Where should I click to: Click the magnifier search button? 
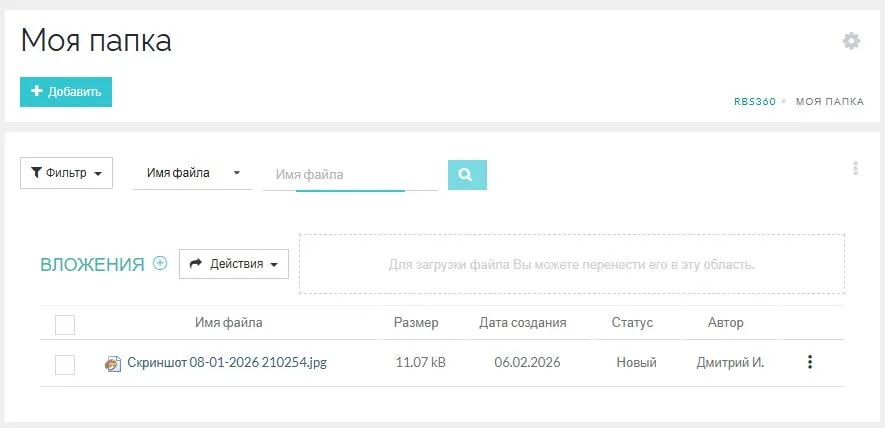tap(466, 174)
